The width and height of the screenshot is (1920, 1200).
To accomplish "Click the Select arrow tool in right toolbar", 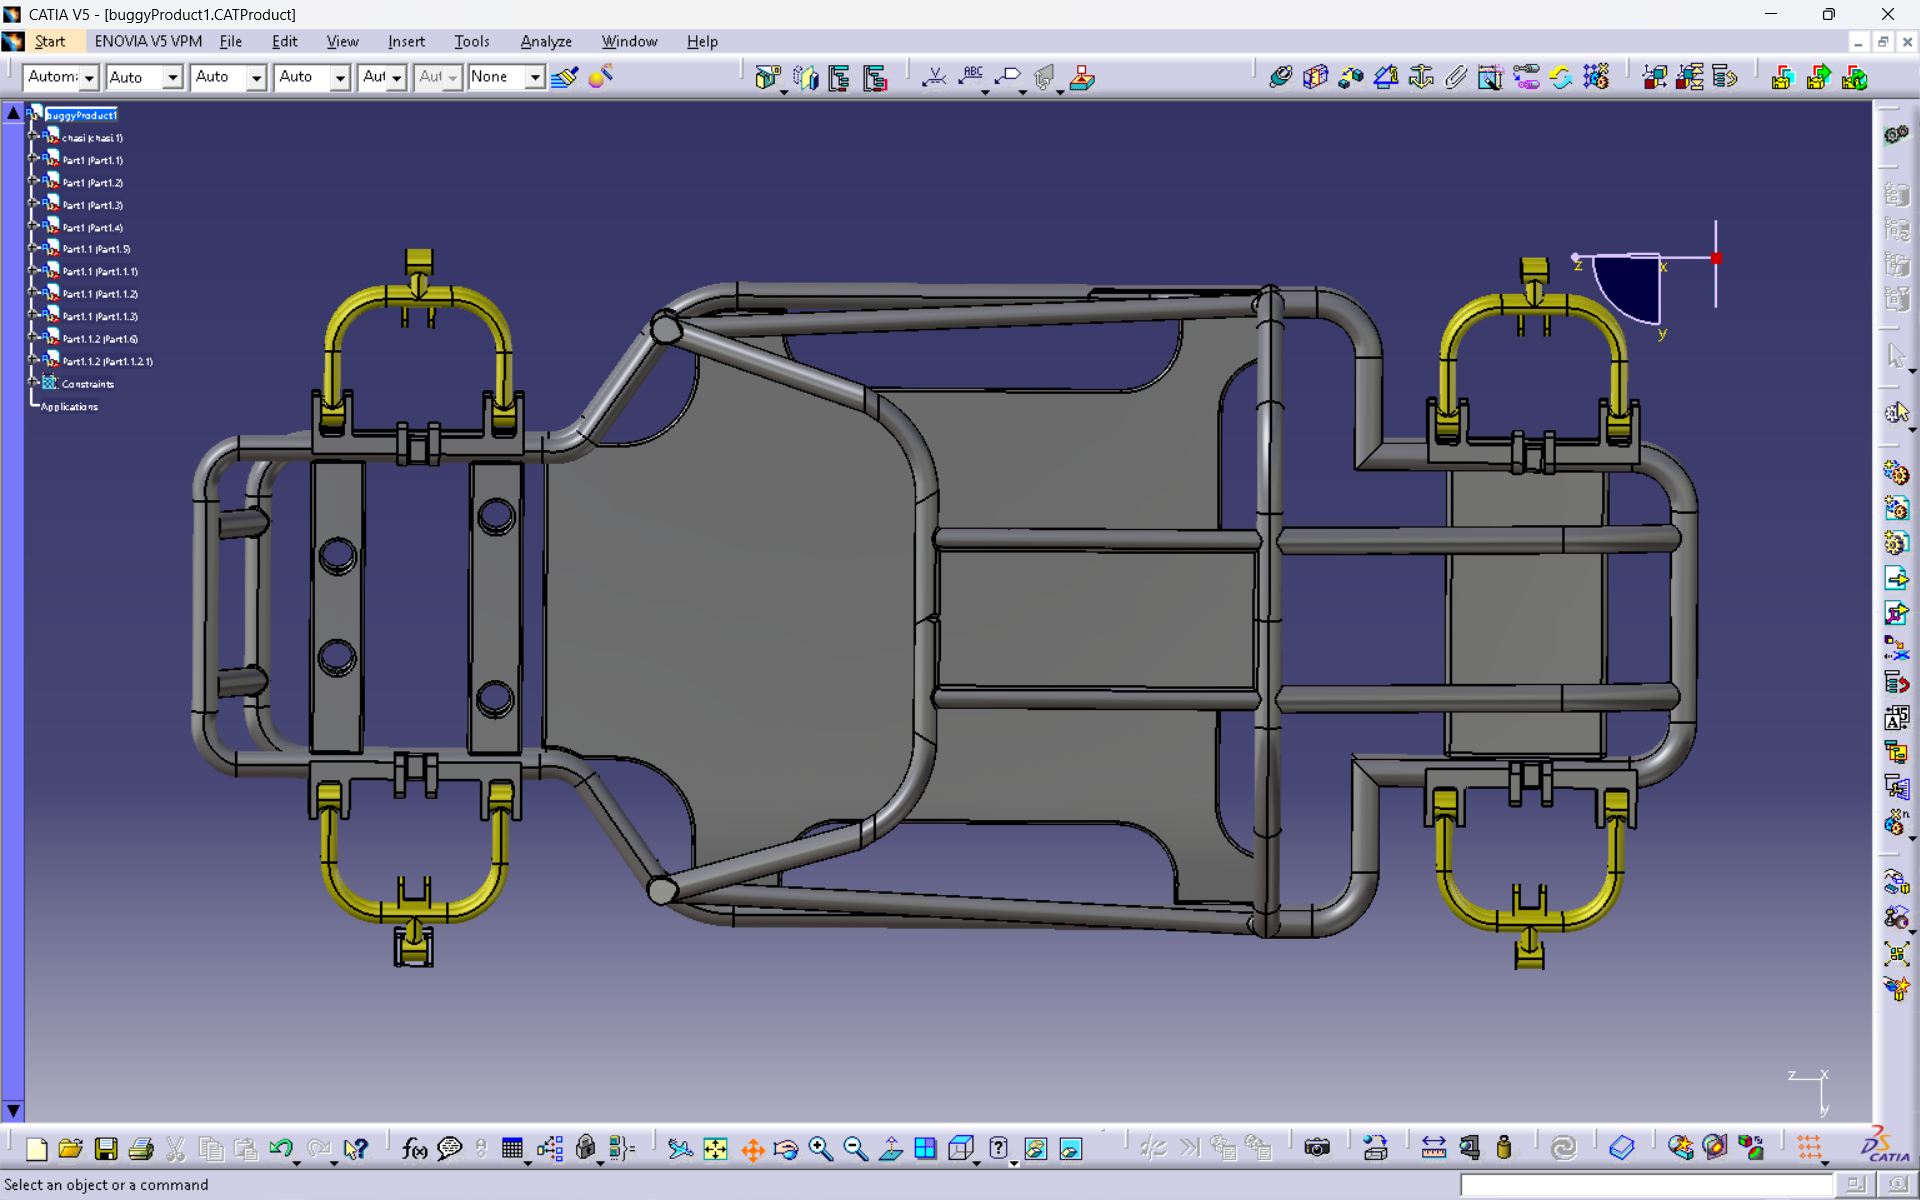I will tap(1896, 355).
